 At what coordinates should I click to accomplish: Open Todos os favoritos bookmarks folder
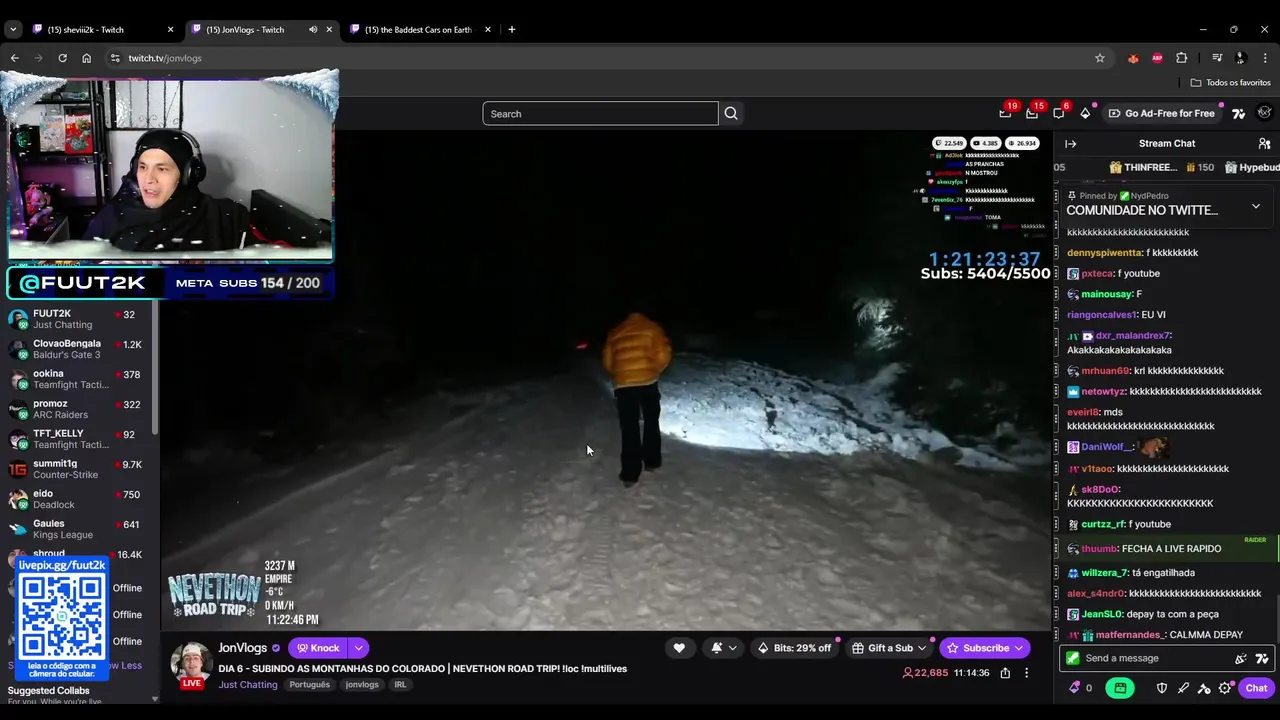point(1230,83)
